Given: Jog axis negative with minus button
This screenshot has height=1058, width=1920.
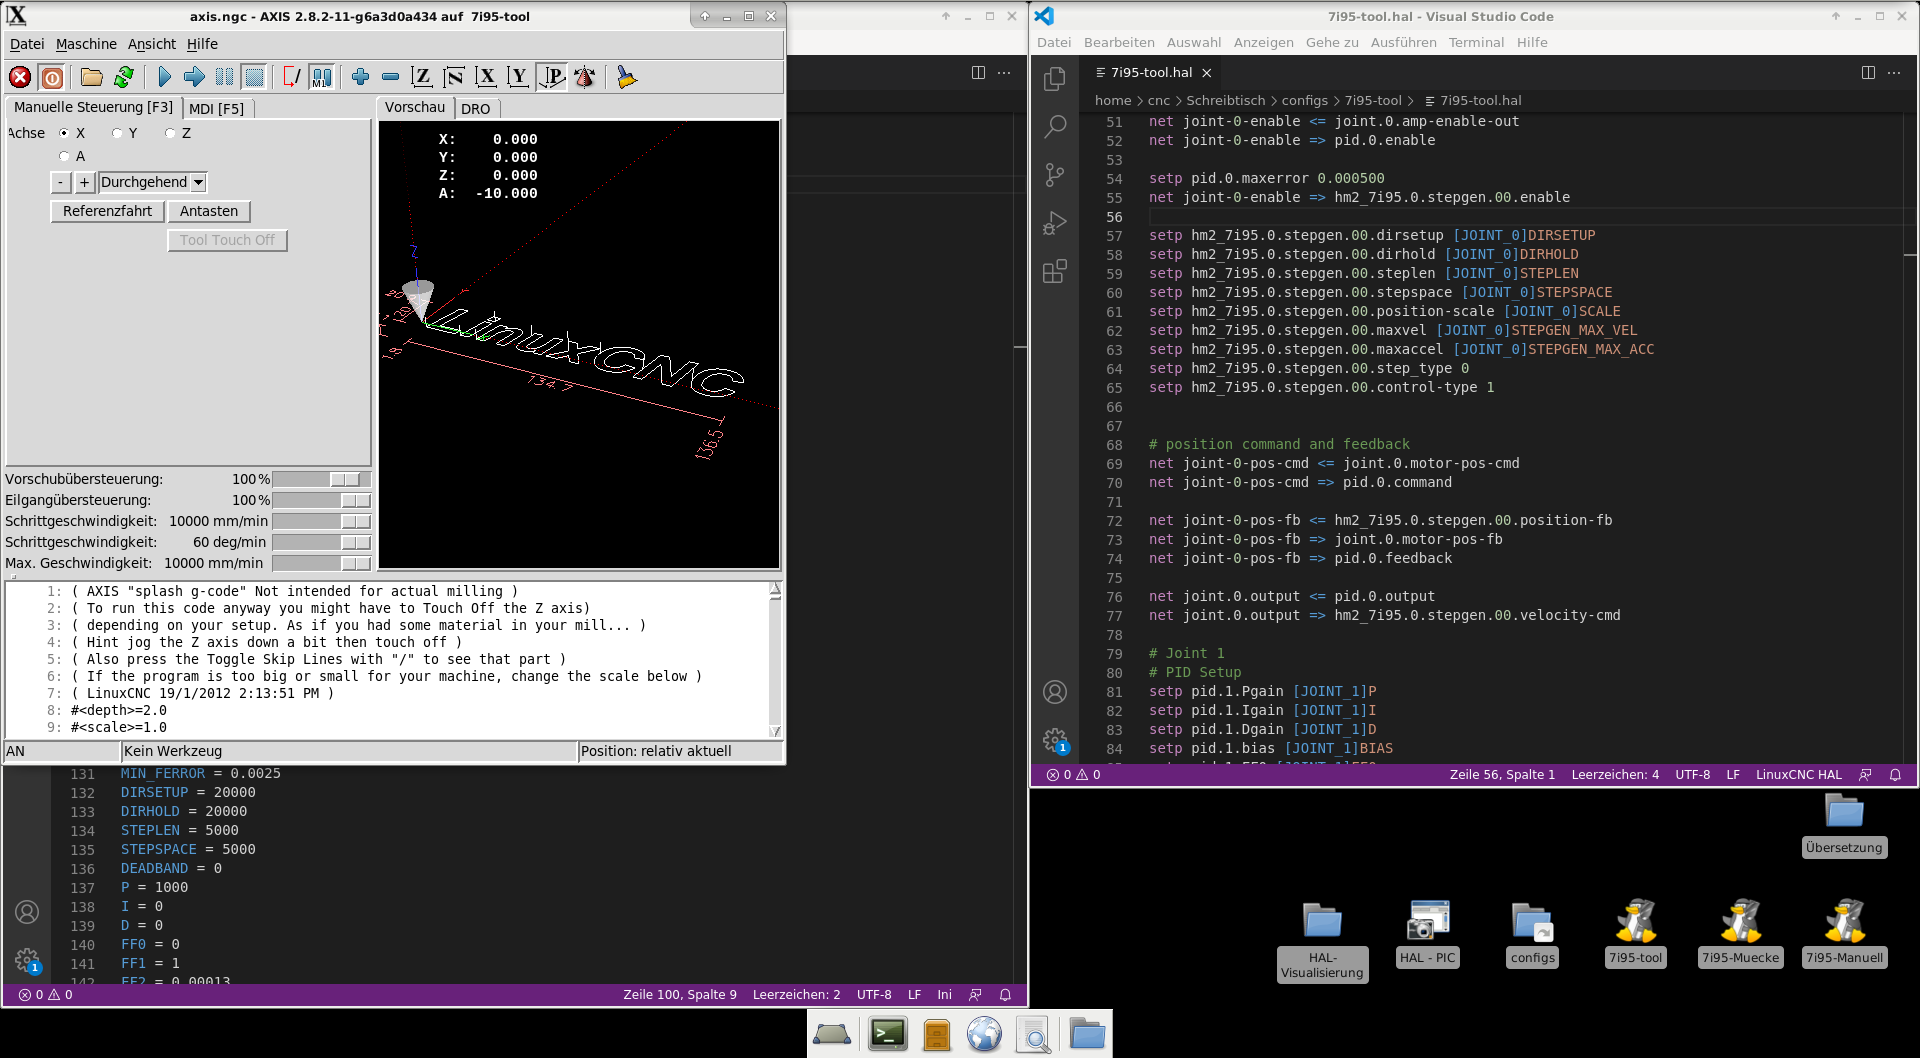Looking at the screenshot, I should [61, 182].
